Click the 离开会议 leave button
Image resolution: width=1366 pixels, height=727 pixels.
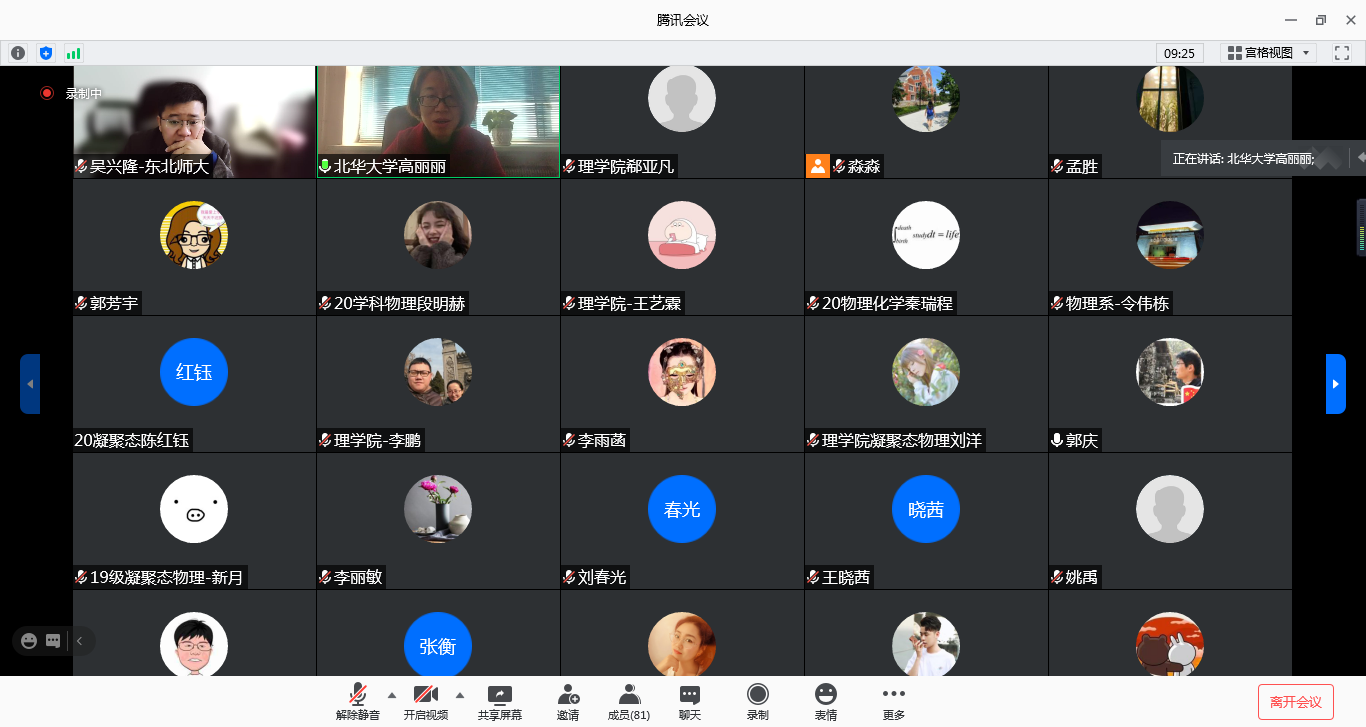click(1296, 702)
